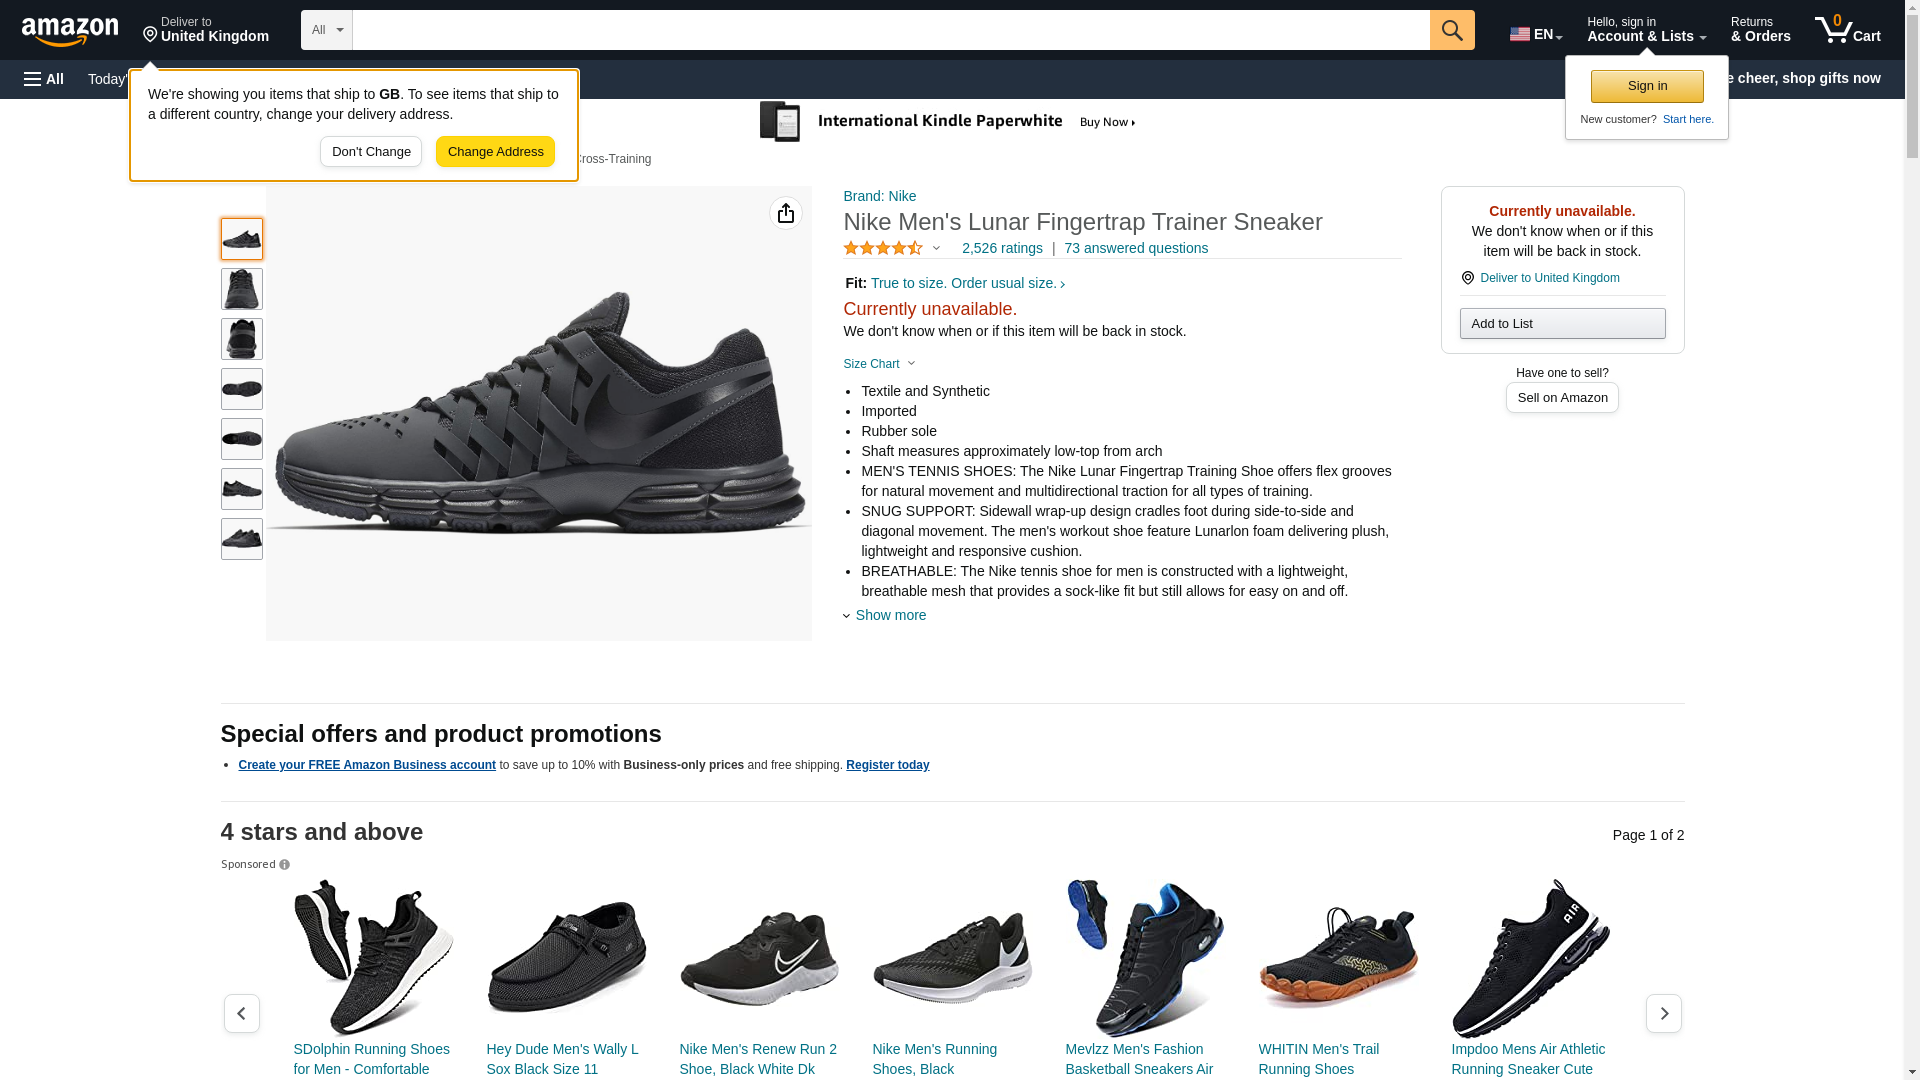Click next arrow in sponsored carousel
The height and width of the screenshot is (1080, 1920).
coord(1663,1013)
